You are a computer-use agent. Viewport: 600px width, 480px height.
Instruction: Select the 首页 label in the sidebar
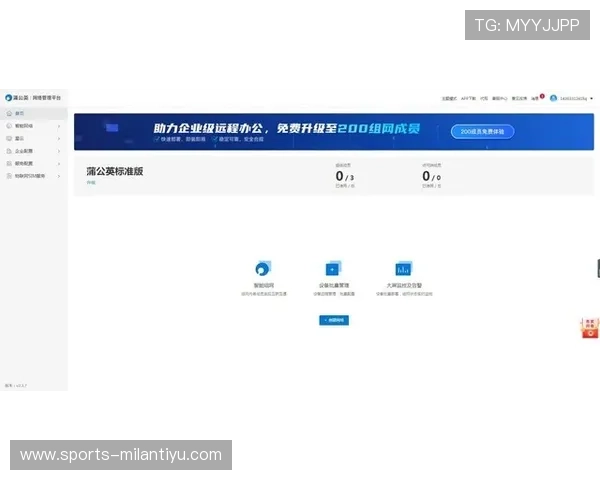coord(20,113)
